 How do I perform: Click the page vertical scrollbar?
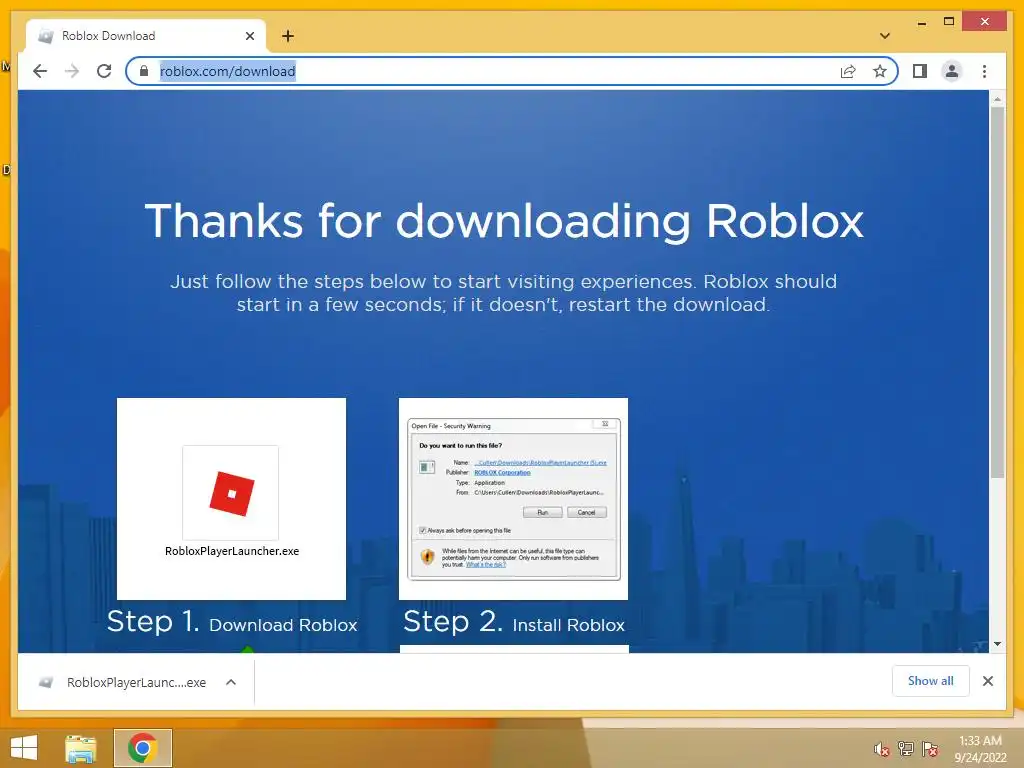[997, 293]
